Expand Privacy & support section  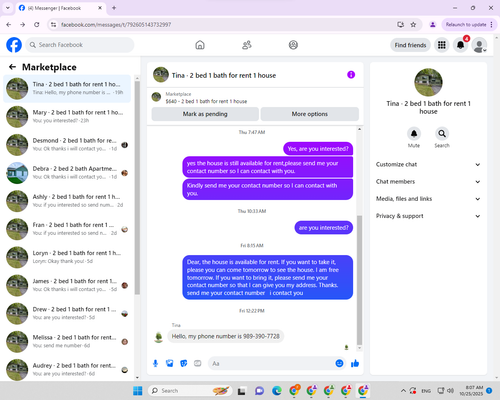(428, 216)
